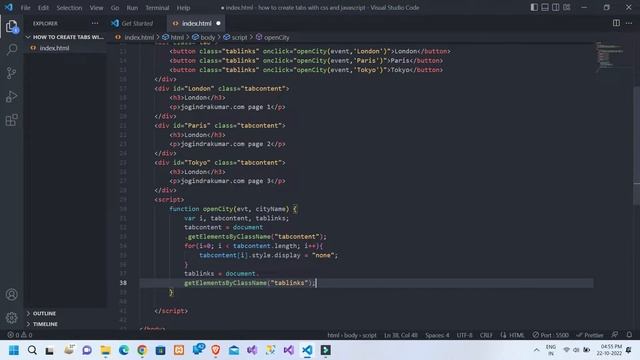Click the feedback icon in status bar
Viewport: 640px width, 360px height.
point(615,335)
